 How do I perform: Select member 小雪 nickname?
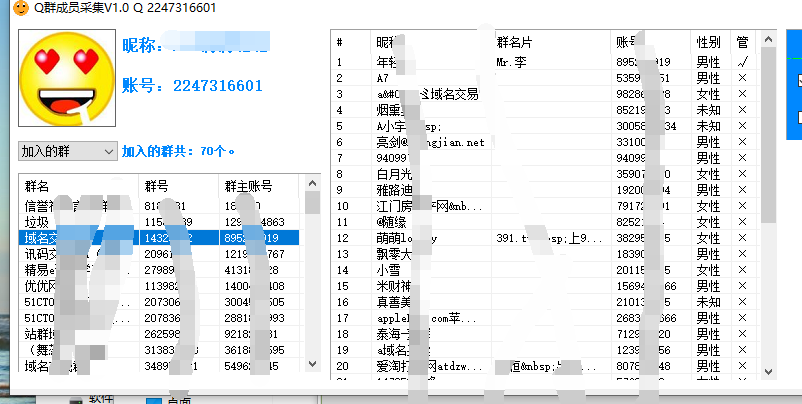click(x=388, y=270)
